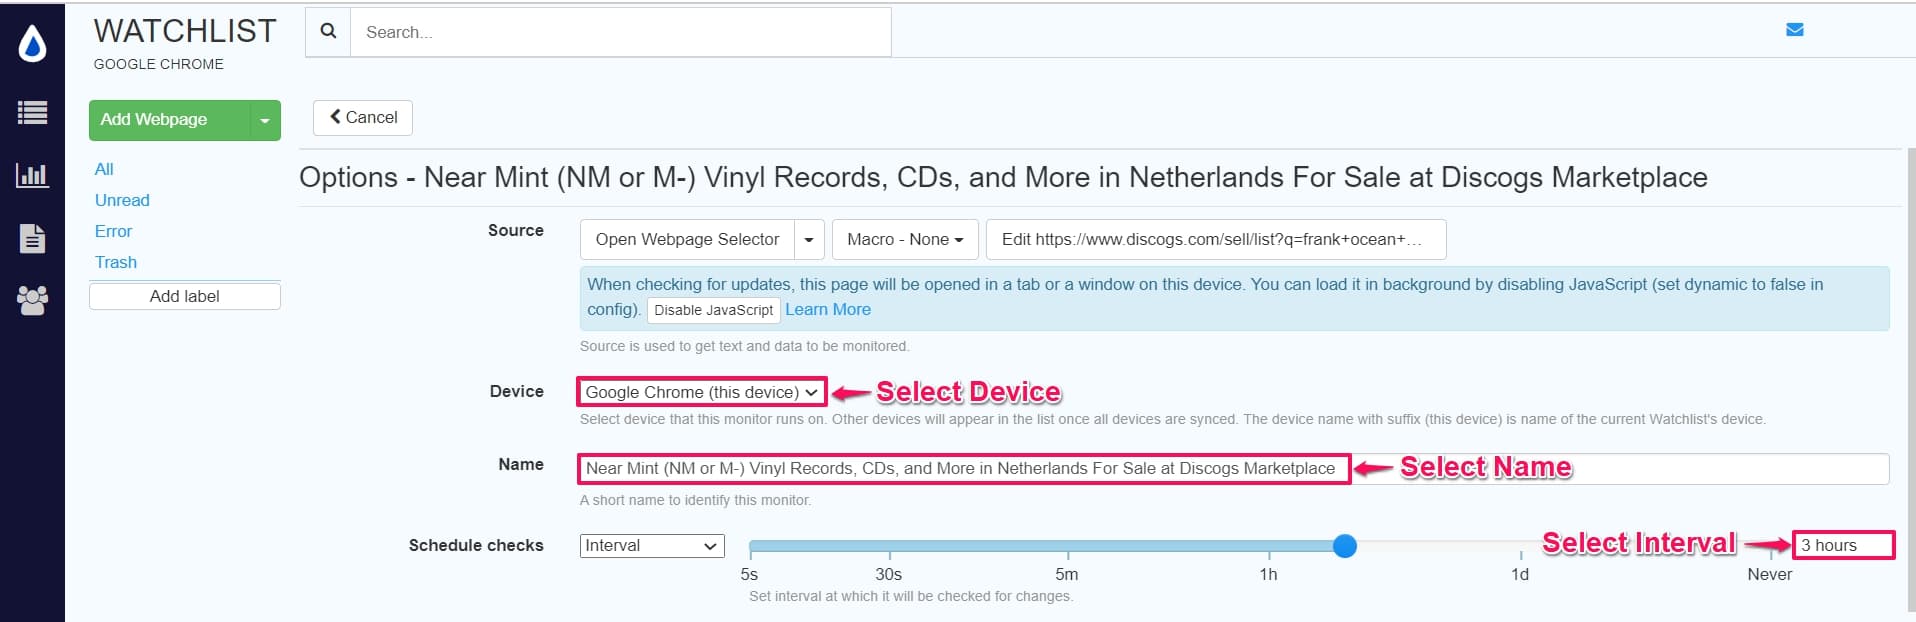Open the Source selector dropdown arrow

click(808, 239)
